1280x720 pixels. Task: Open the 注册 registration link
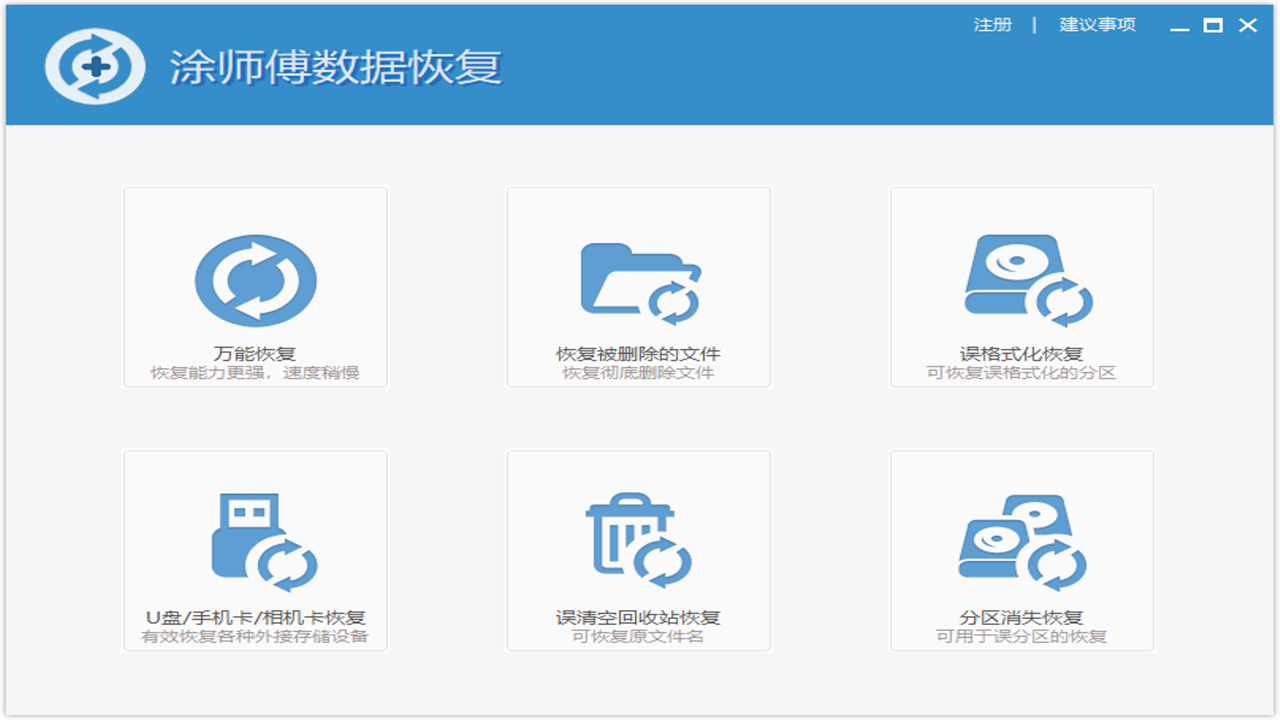pos(992,25)
